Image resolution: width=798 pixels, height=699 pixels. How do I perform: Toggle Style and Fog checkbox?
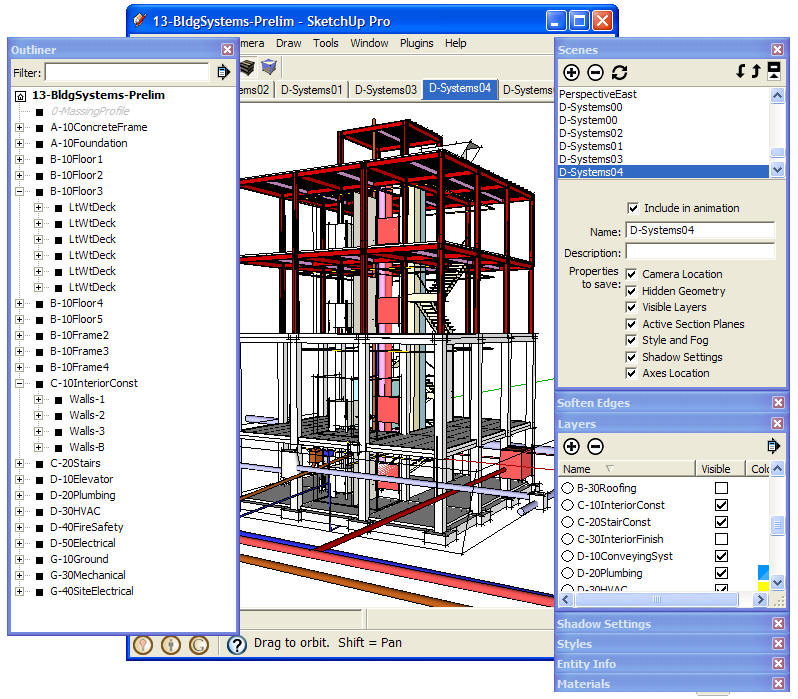tap(631, 340)
